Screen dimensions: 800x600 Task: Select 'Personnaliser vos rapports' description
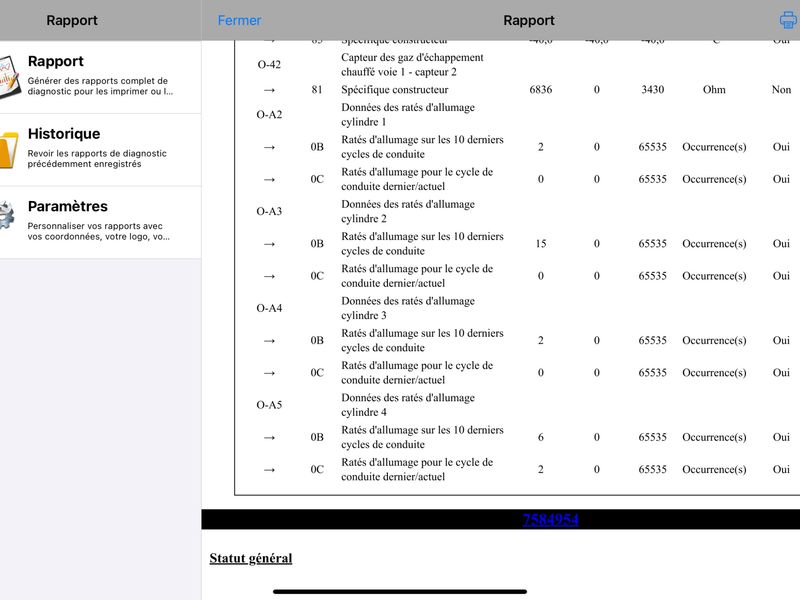coord(98,231)
